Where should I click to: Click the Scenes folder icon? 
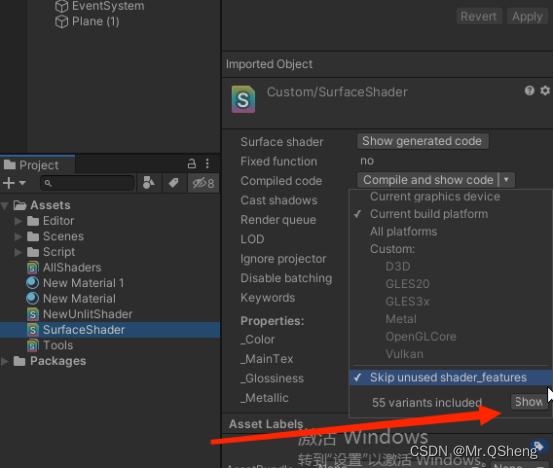[x=33, y=237]
